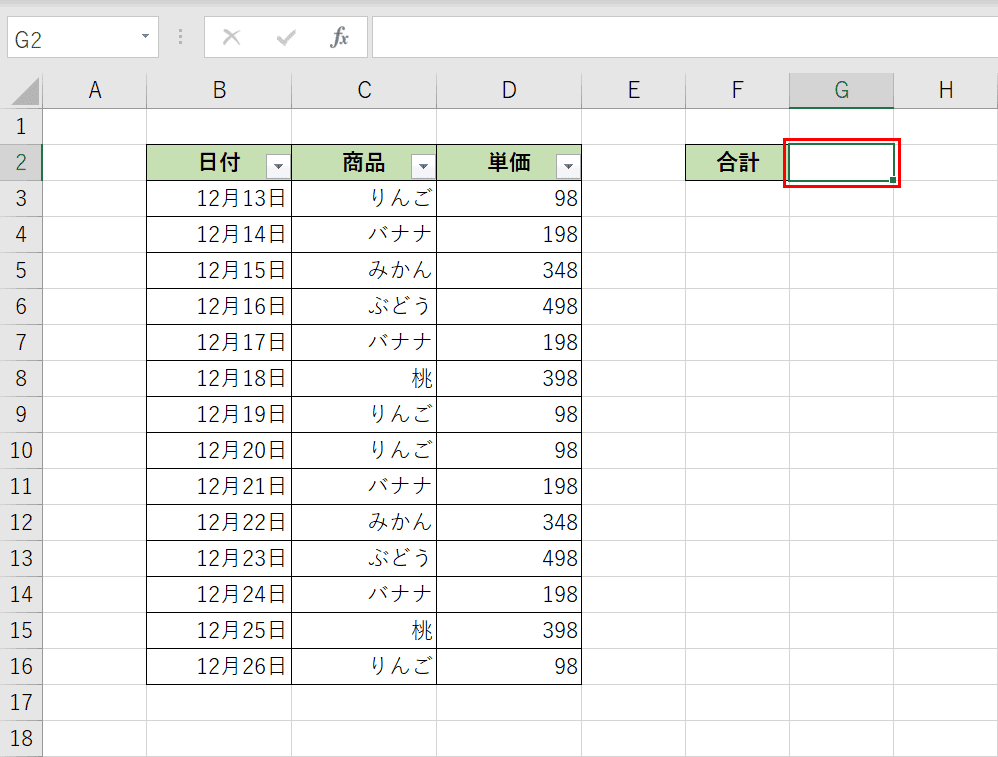Select the cell 12月18日

[x=219, y=379]
